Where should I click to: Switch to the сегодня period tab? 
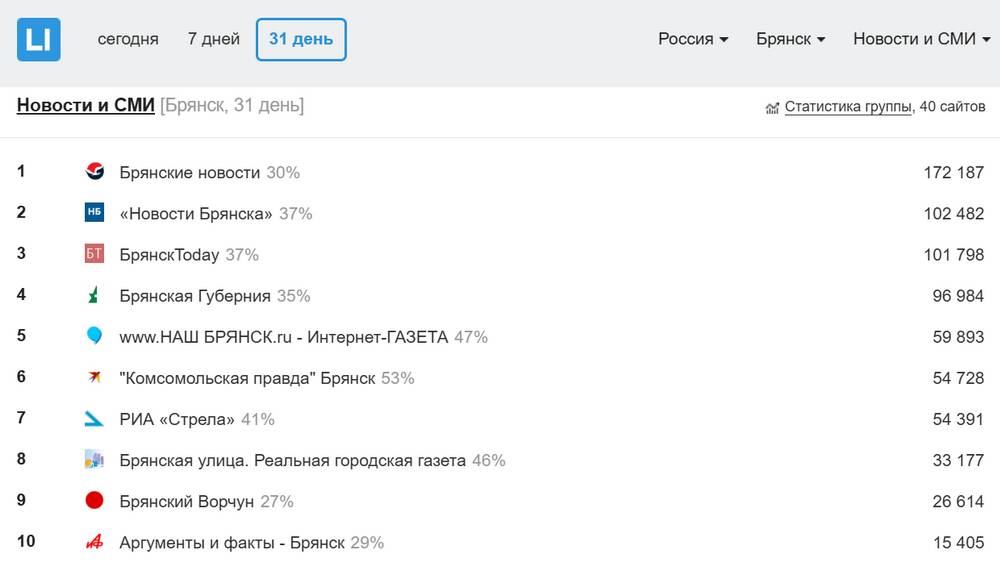[128, 39]
